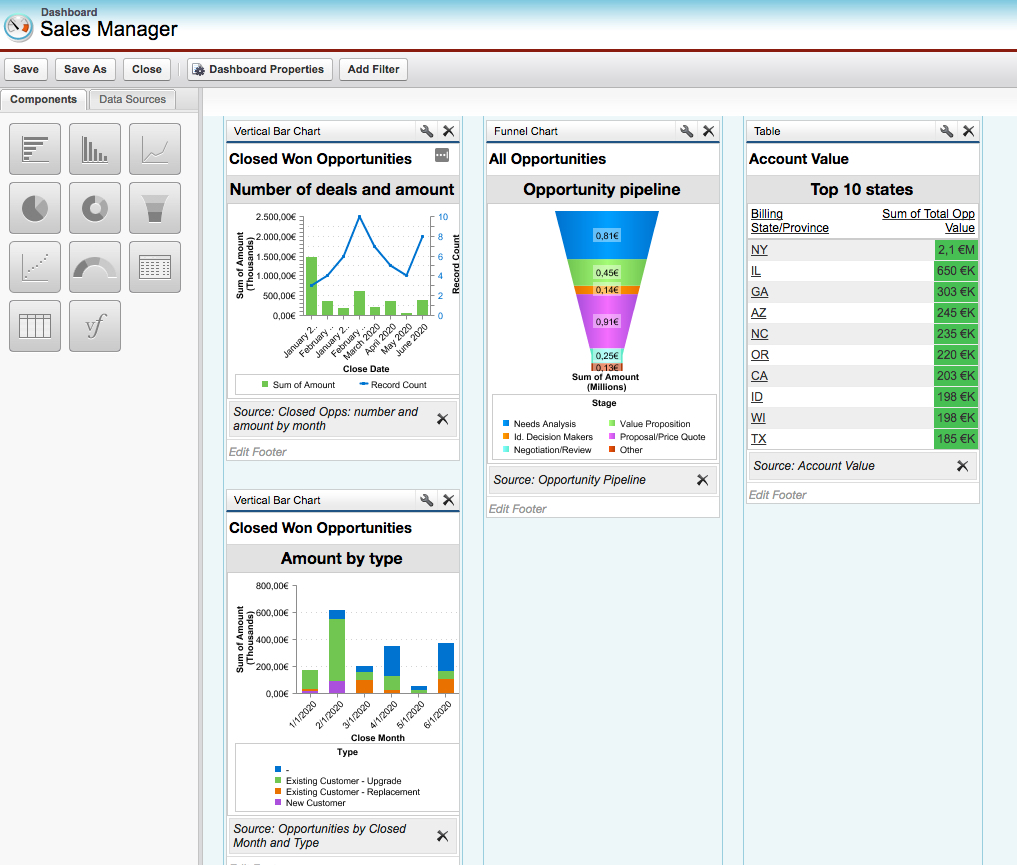Open the NC state link
The height and width of the screenshot is (865, 1017).
(760, 334)
